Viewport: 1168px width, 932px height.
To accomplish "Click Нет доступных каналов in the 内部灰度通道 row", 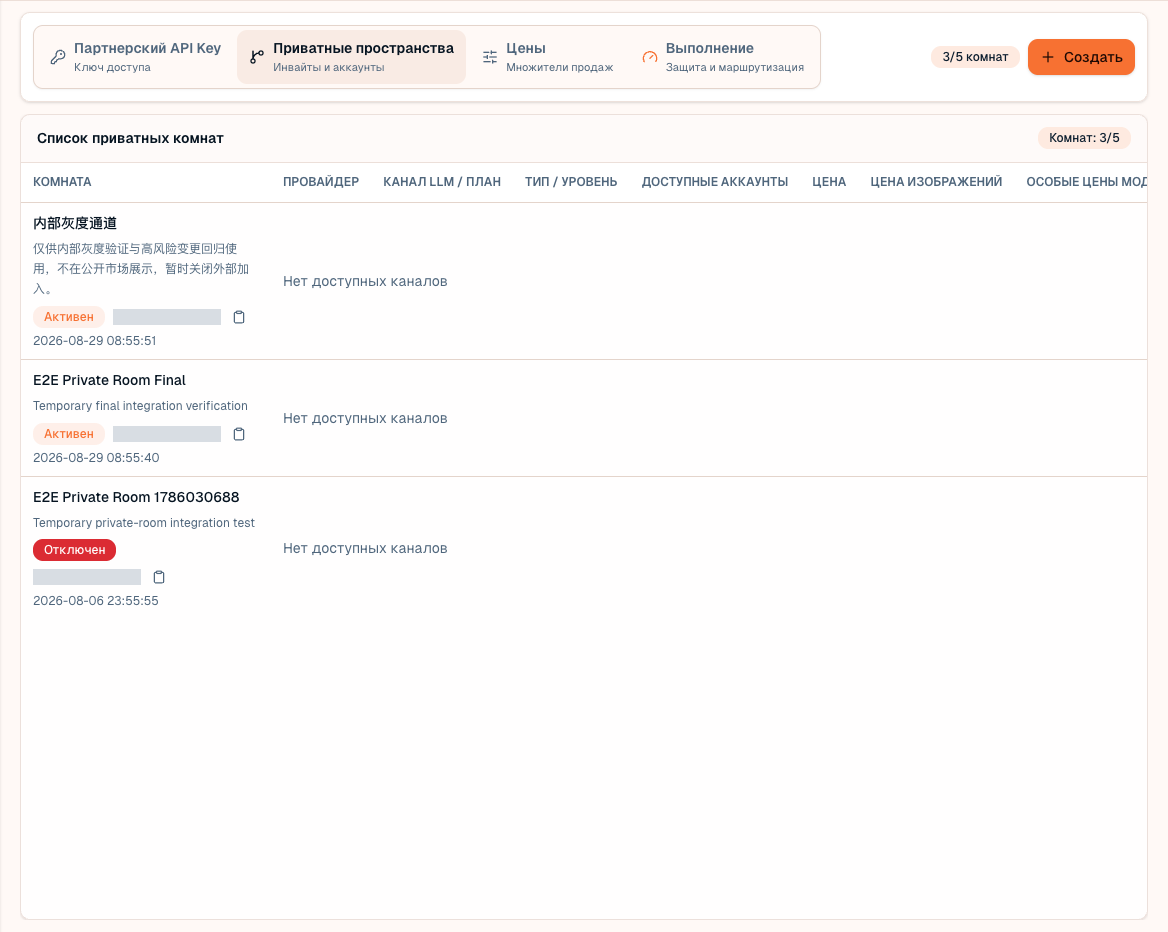I will point(365,282).
